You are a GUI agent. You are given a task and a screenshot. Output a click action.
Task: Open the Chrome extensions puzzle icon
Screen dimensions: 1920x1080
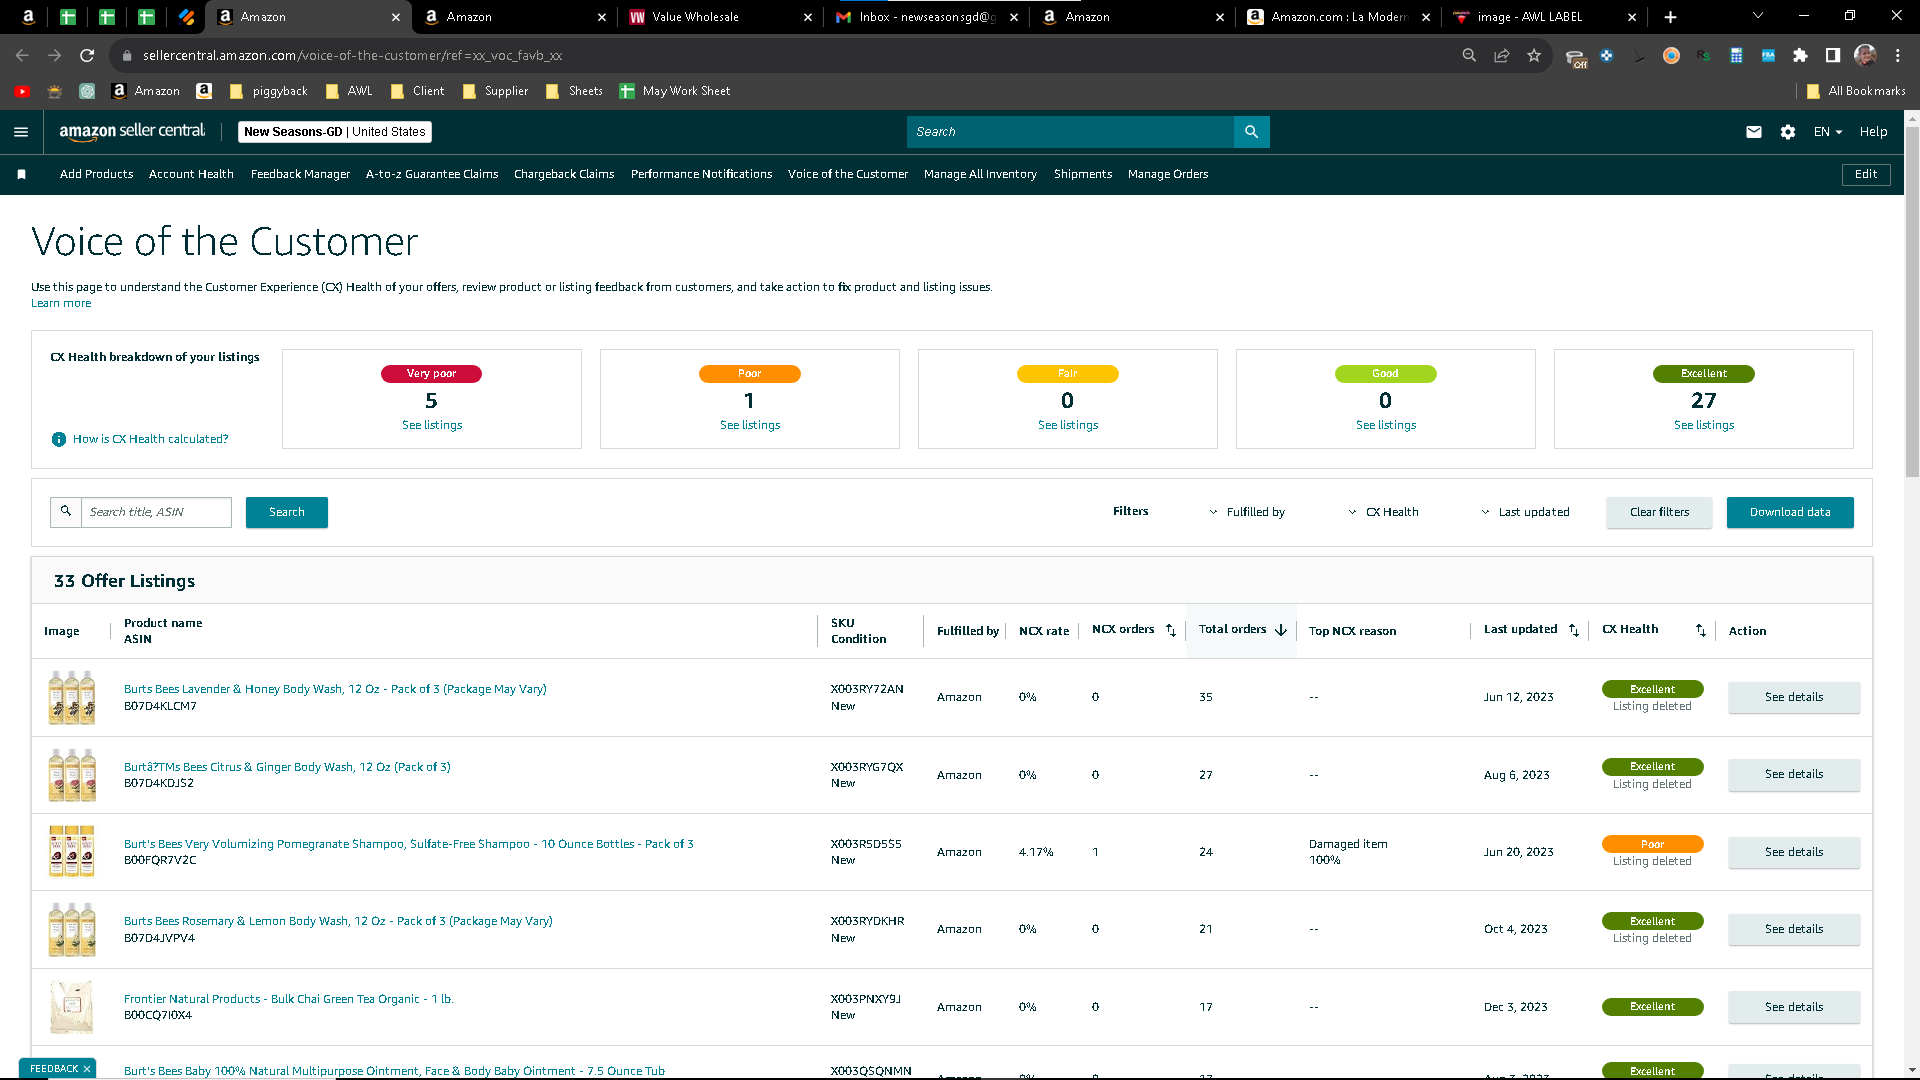point(1800,56)
